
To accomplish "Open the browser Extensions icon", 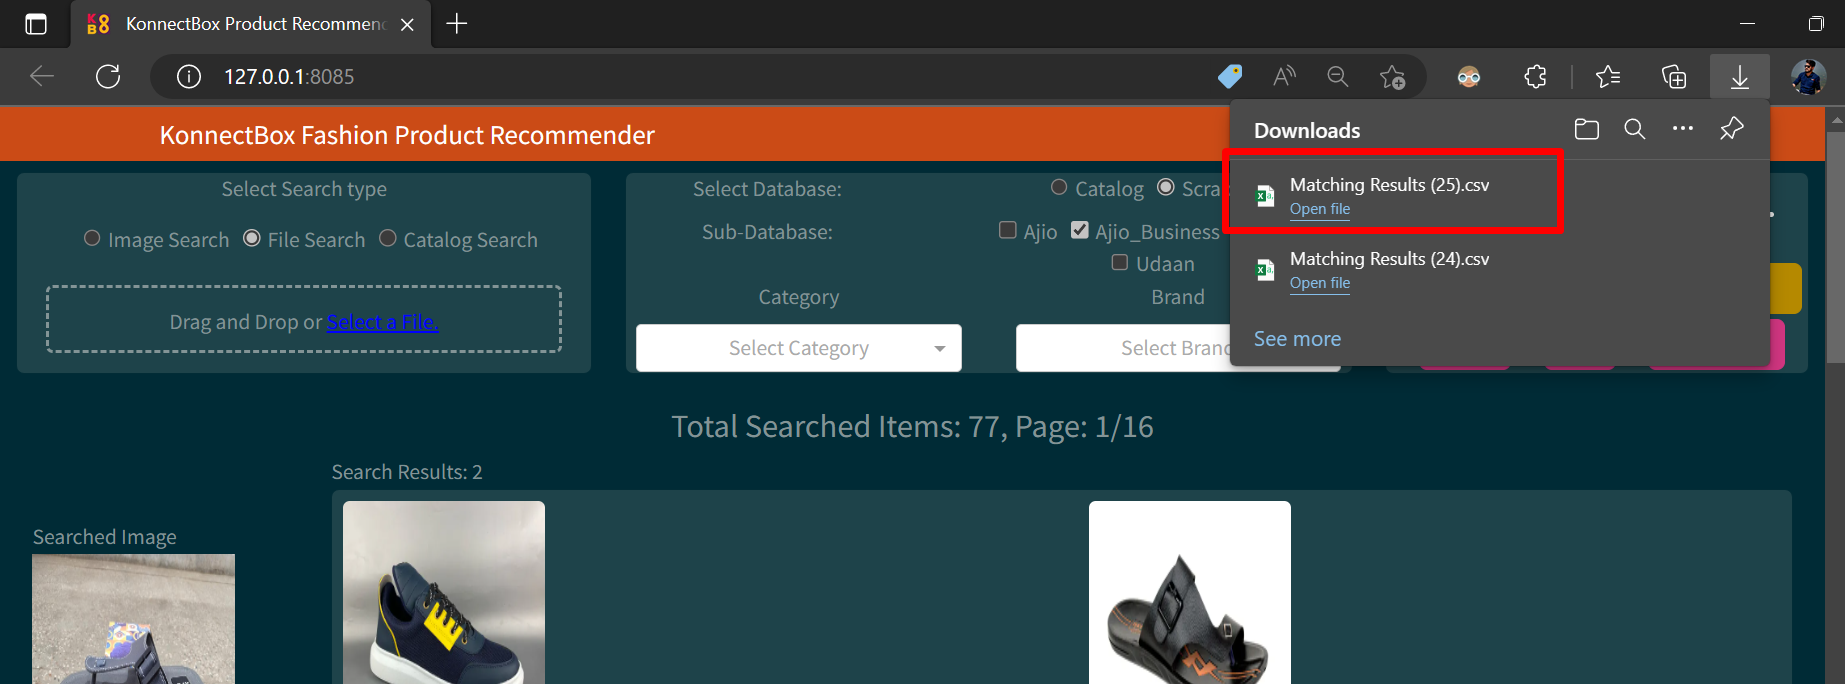I will pyautogui.click(x=1535, y=77).
